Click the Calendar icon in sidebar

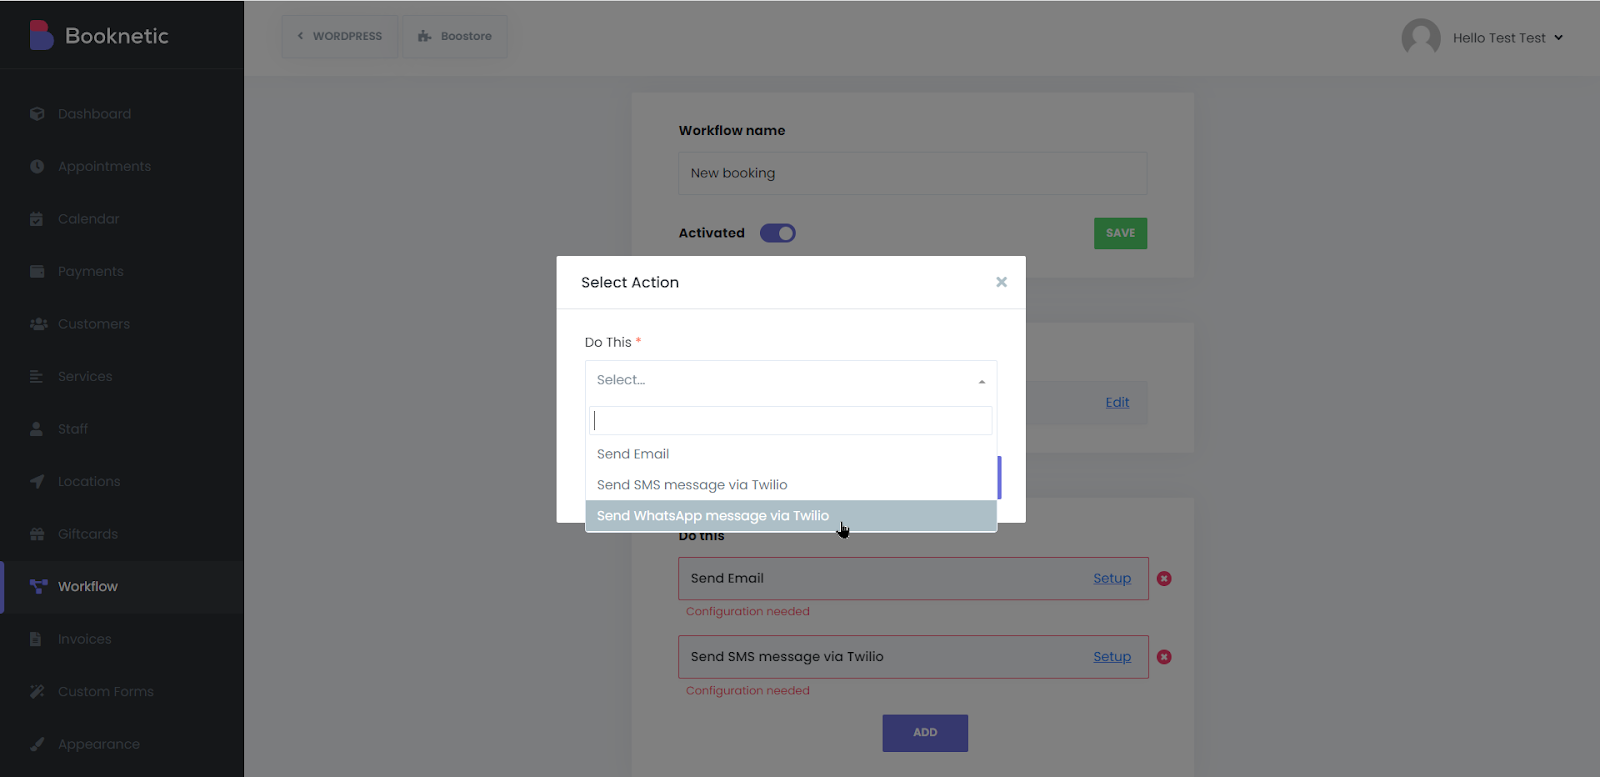(37, 219)
